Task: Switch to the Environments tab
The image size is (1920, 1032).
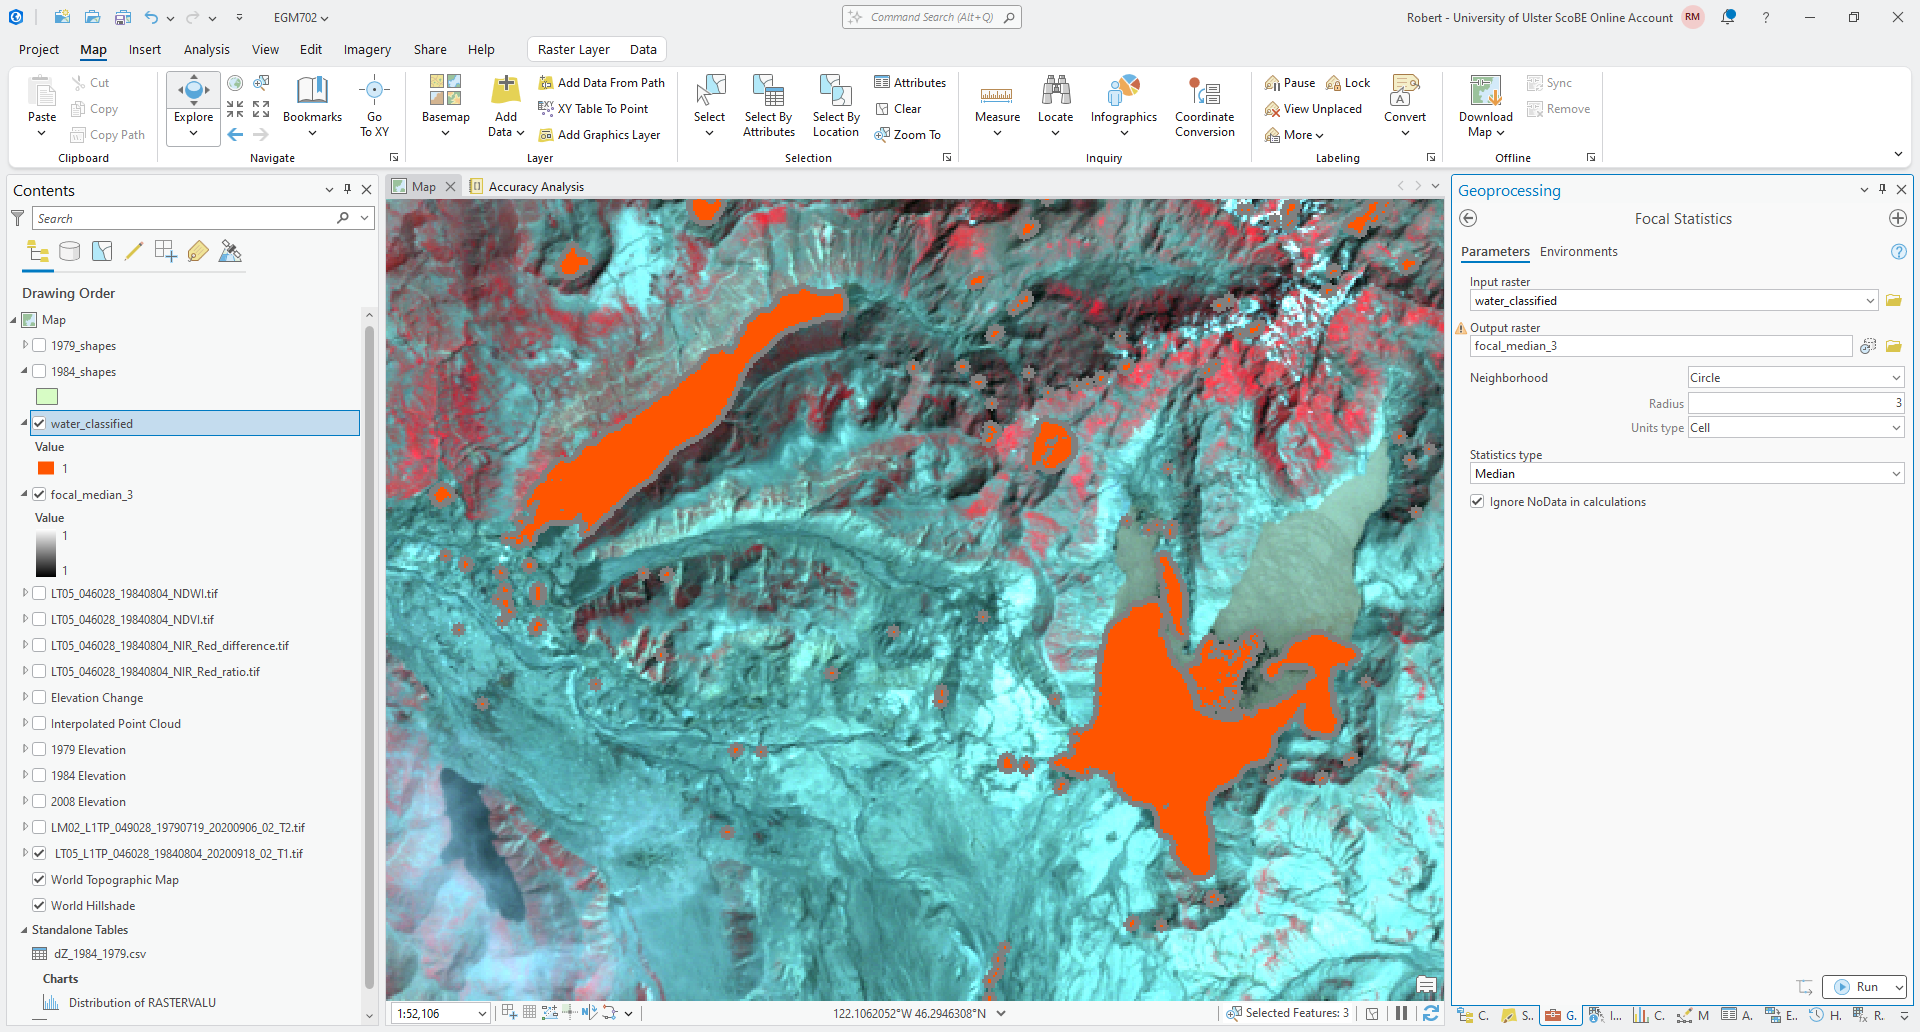Action: (x=1578, y=252)
